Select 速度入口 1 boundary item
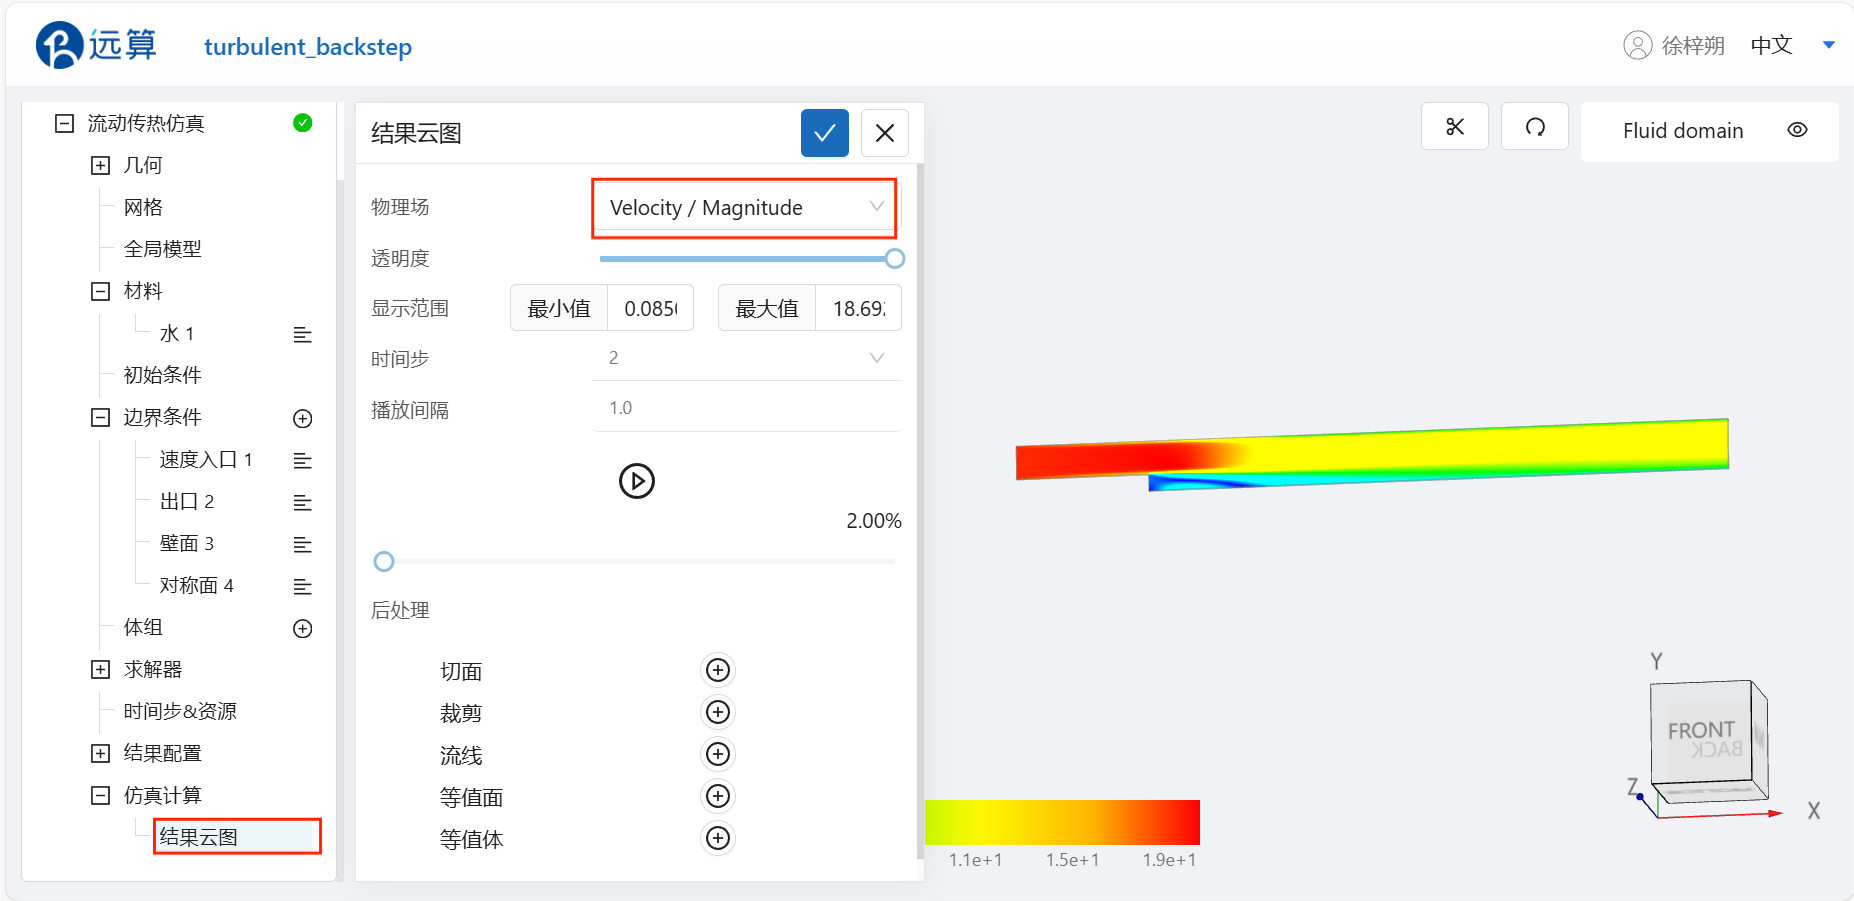Image resolution: width=1854 pixels, height=901 pixels. [206, 459]
